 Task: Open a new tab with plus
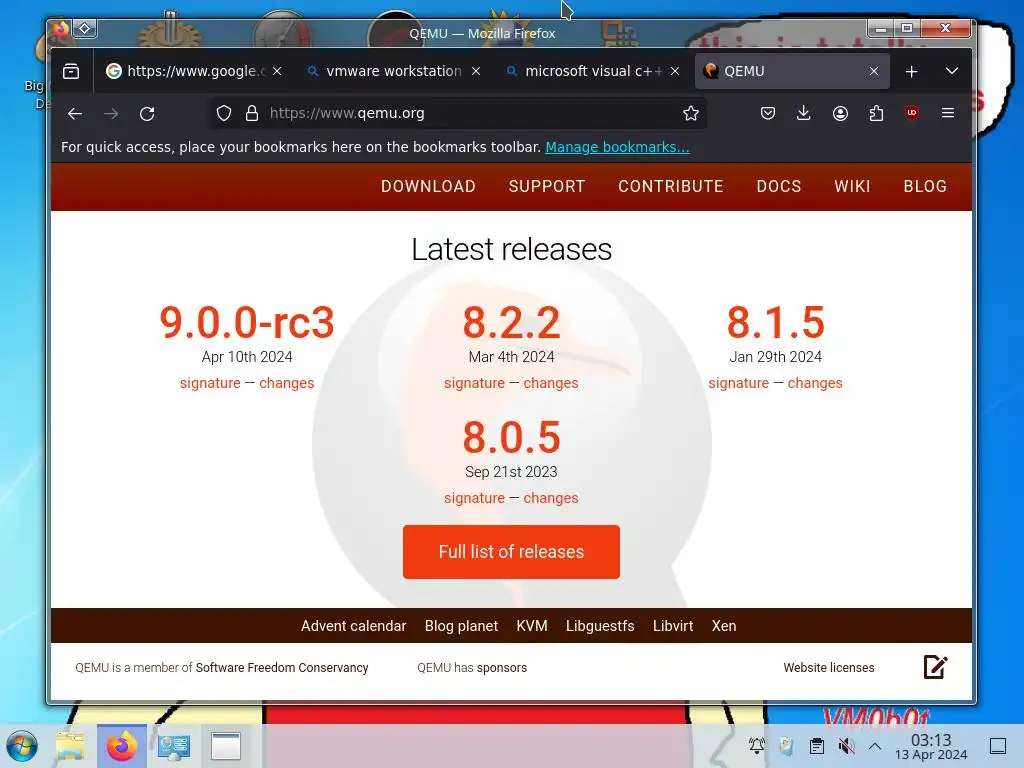912,71
